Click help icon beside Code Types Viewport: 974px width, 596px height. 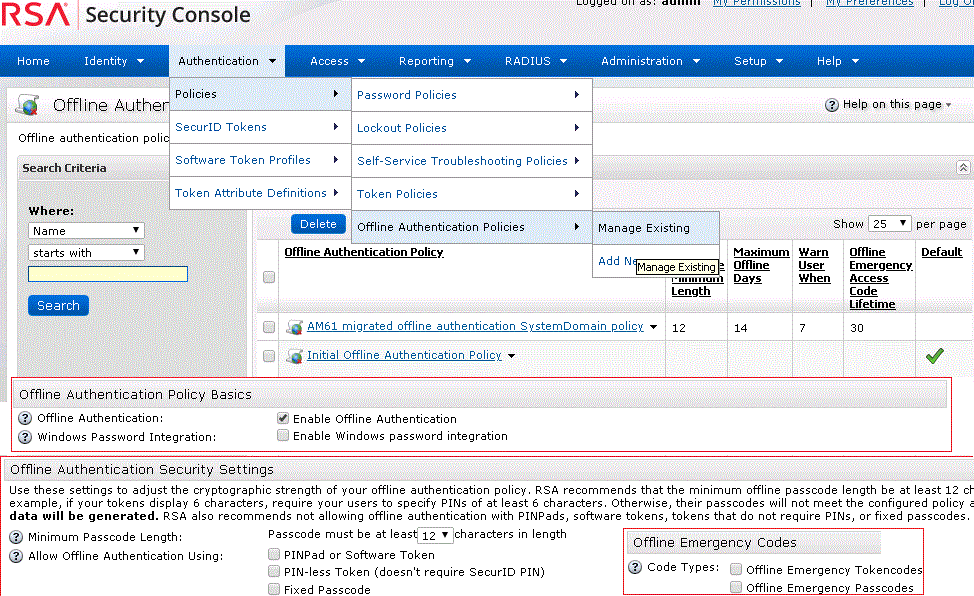coord(635,568)
